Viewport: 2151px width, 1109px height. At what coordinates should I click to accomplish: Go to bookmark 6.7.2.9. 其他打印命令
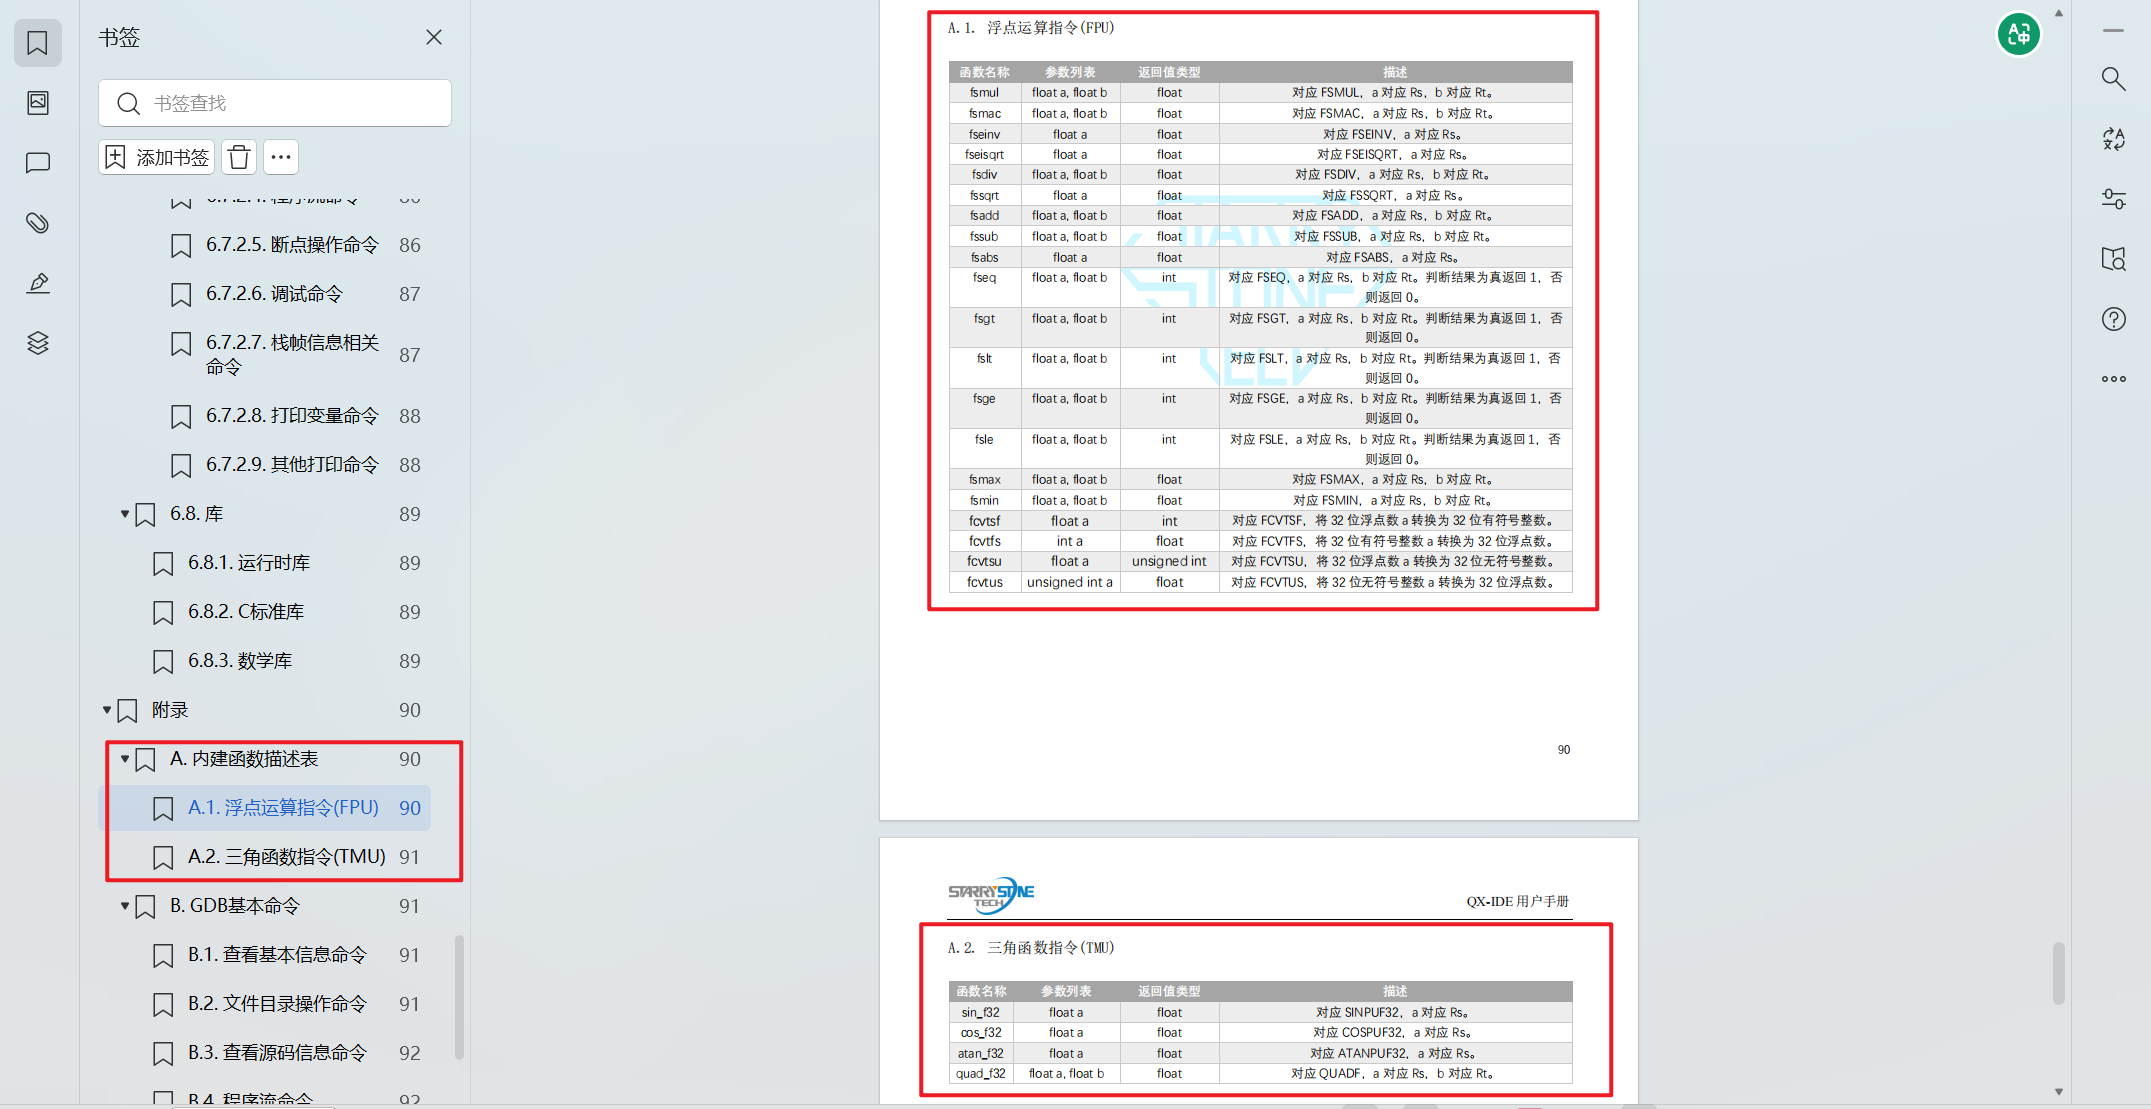[x=292, y=465]
